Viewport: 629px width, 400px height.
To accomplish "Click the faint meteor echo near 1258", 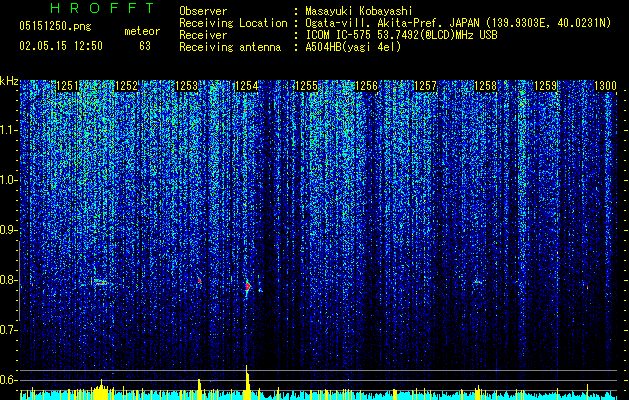I will coord(477,282).
